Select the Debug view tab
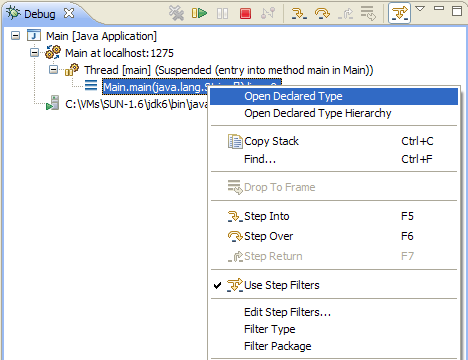The image size is (468, 360). point(40,14)
